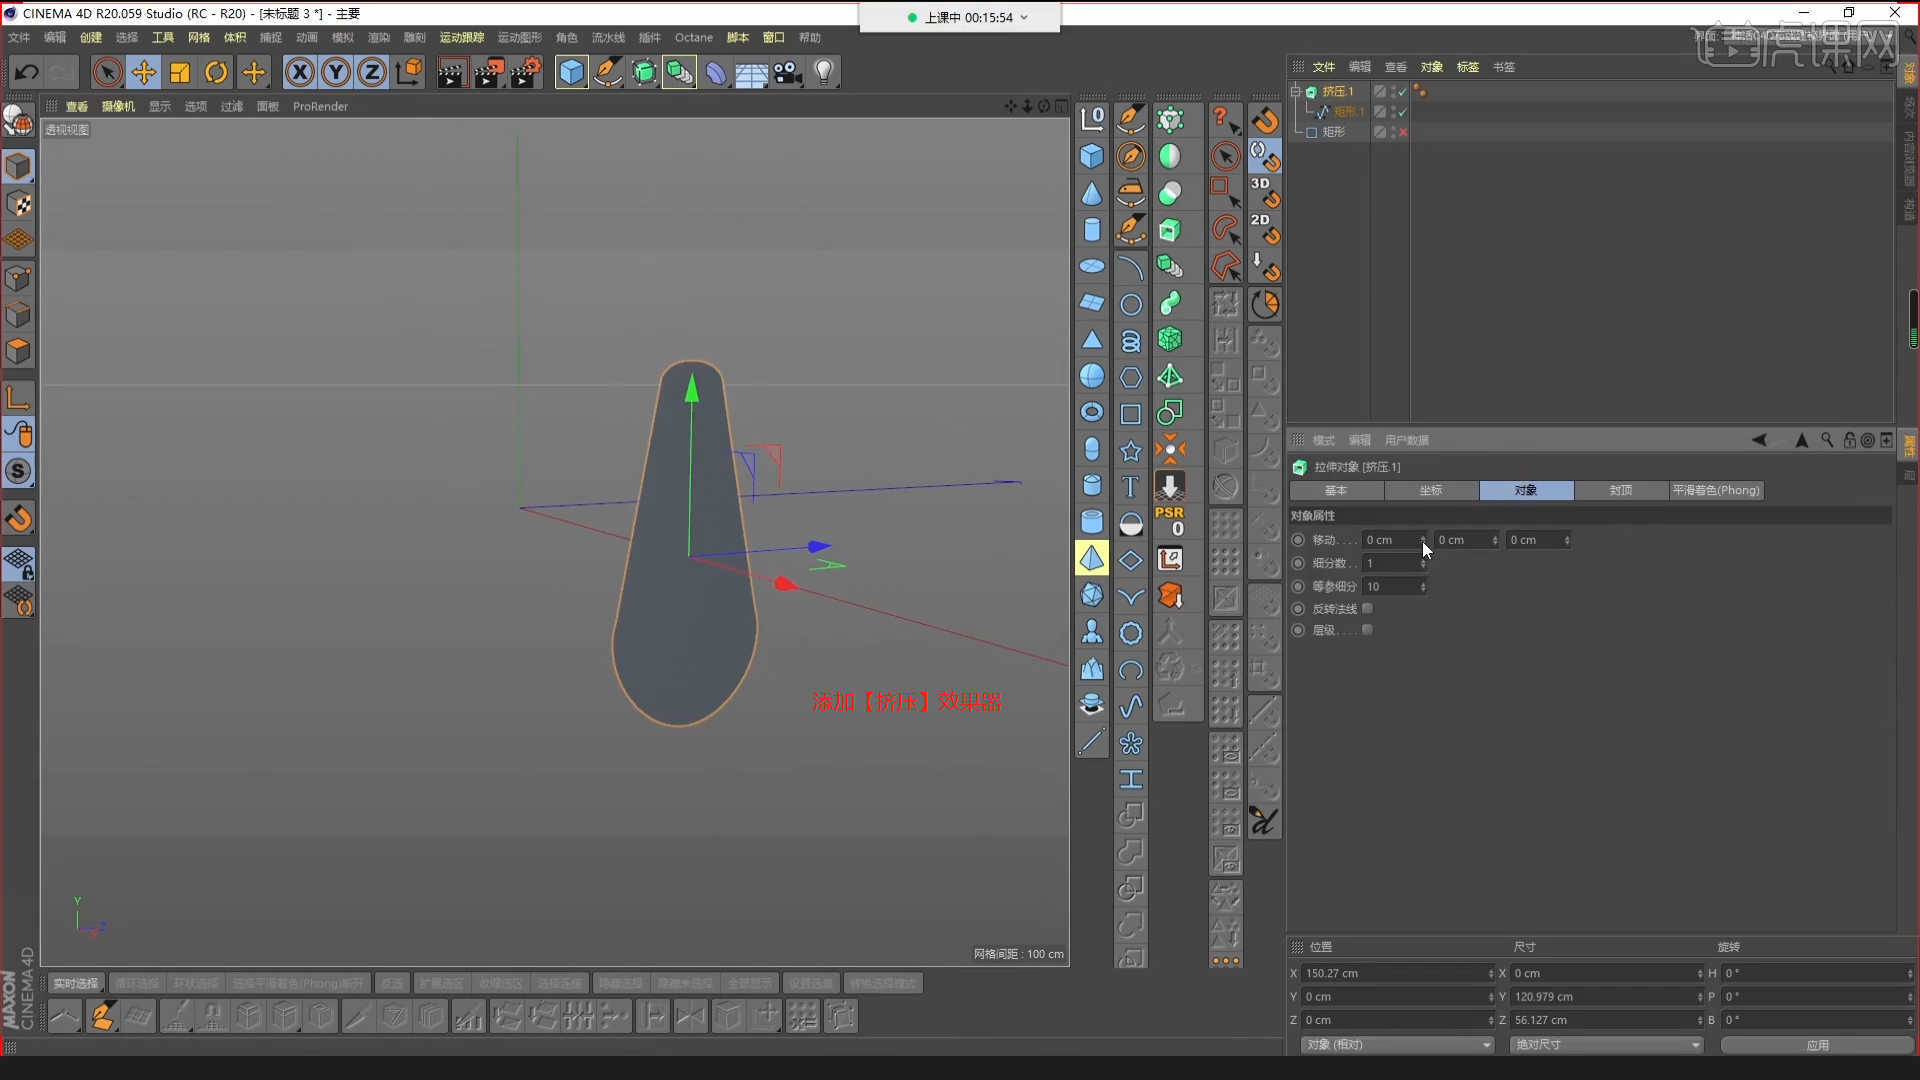Open the deformer bend icon
1920x1080 pixels.
(x=716, y=72)
